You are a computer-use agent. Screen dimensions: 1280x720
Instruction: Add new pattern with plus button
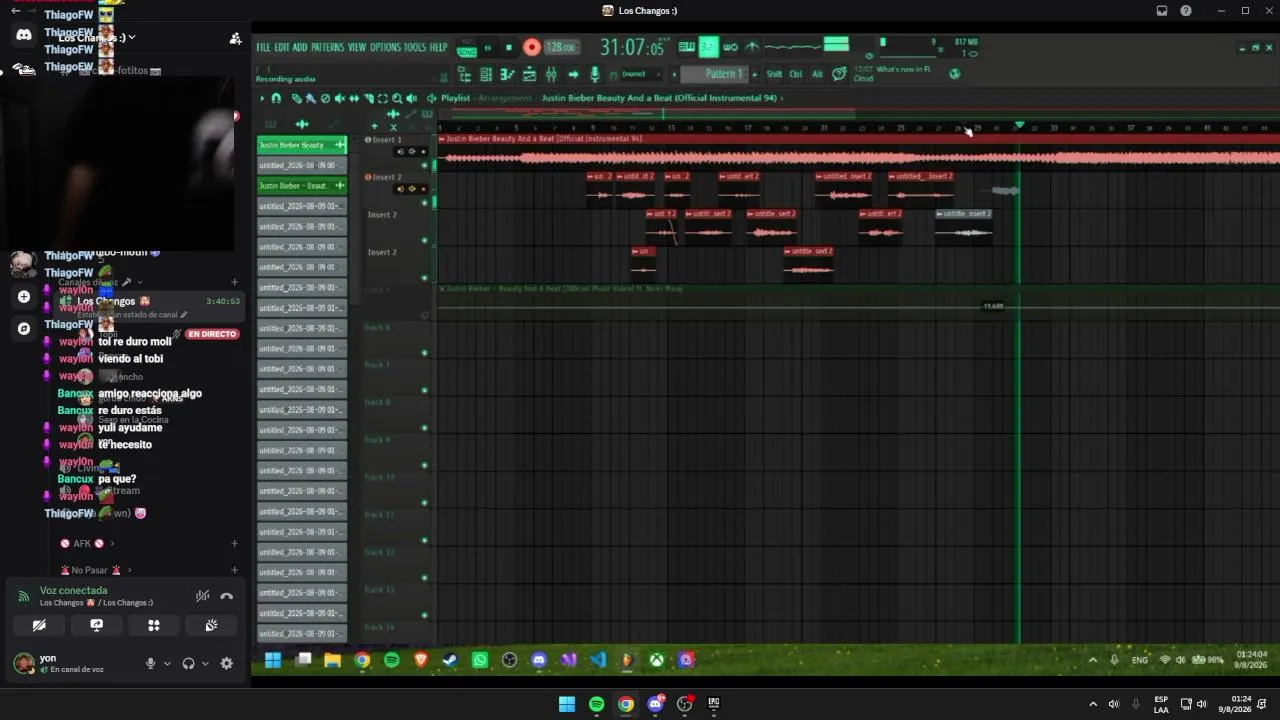754,74
